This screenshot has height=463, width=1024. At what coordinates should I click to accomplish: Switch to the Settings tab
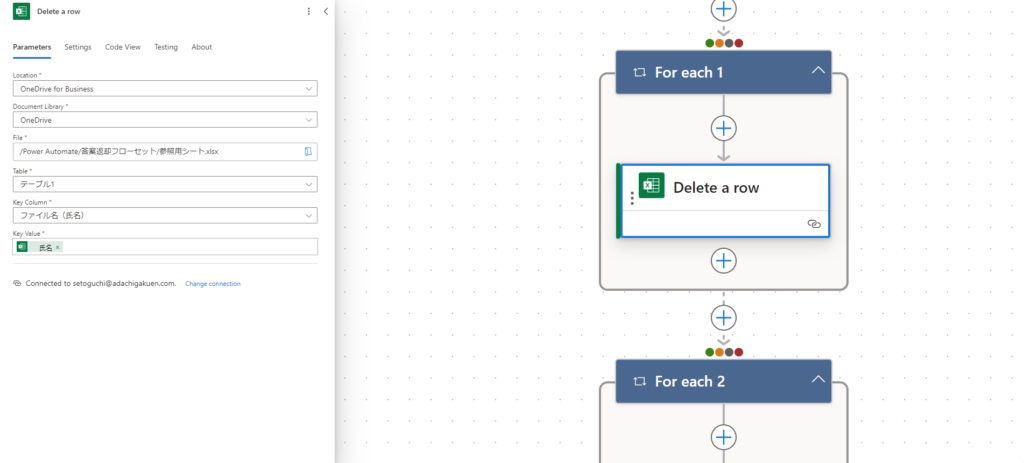coord(78,47)
